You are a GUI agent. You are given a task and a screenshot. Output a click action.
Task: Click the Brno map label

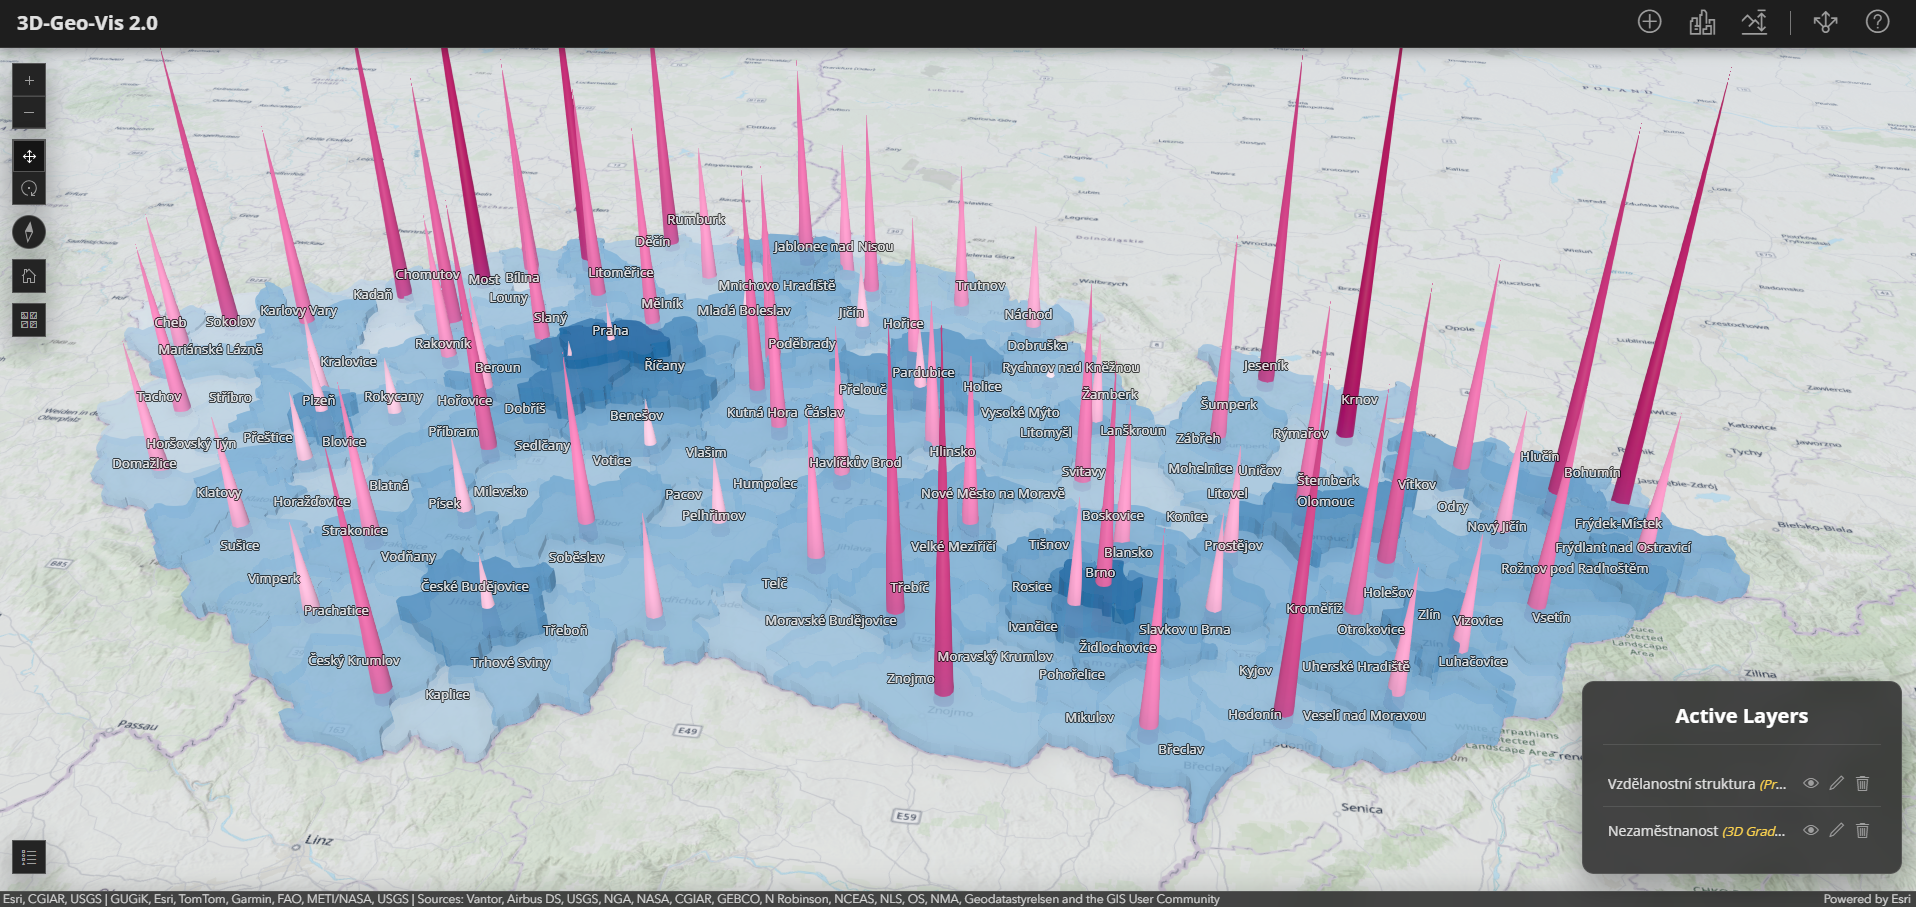(x=1100, y=573)
